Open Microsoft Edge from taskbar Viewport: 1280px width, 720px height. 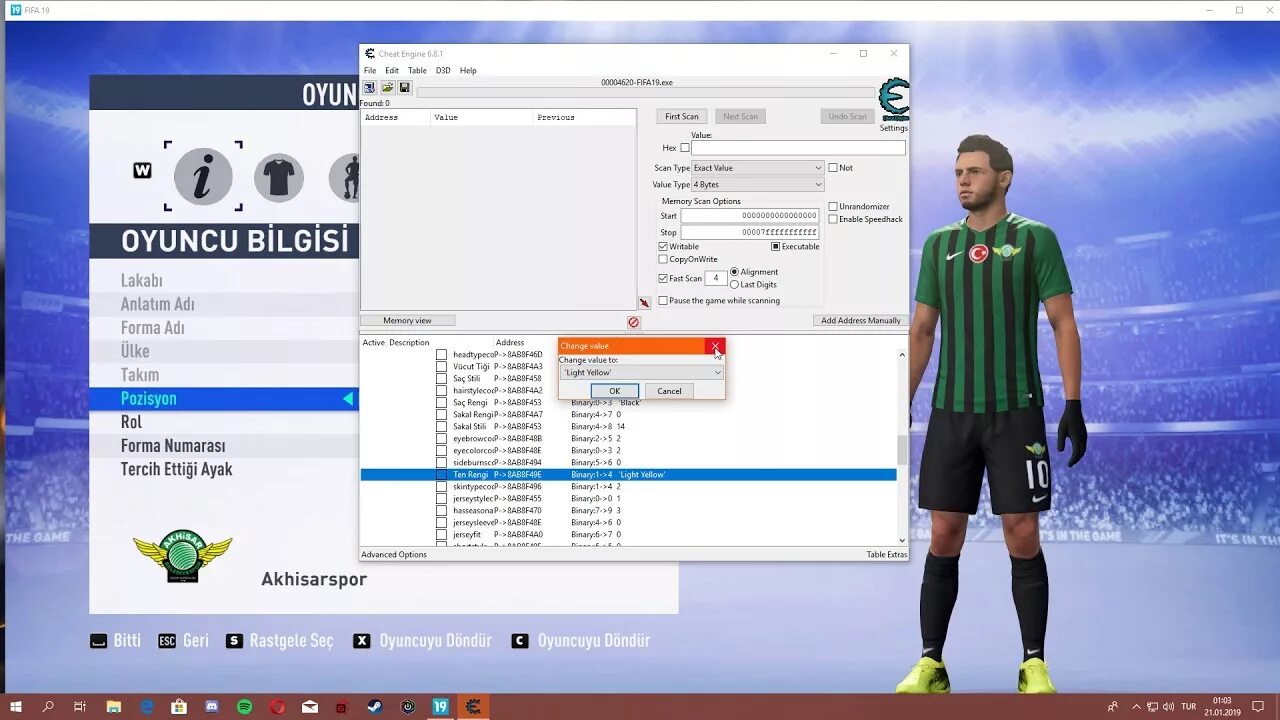pos(147,706)
